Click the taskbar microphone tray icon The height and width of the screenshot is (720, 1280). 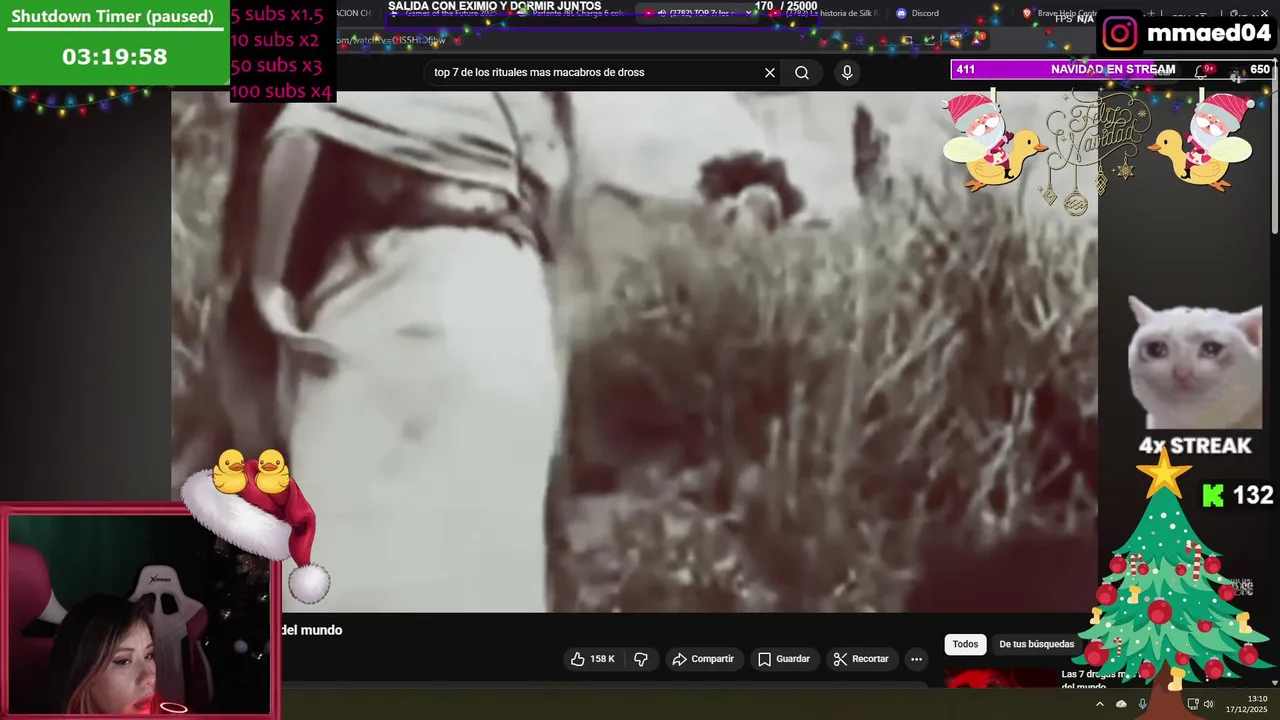1143,704
